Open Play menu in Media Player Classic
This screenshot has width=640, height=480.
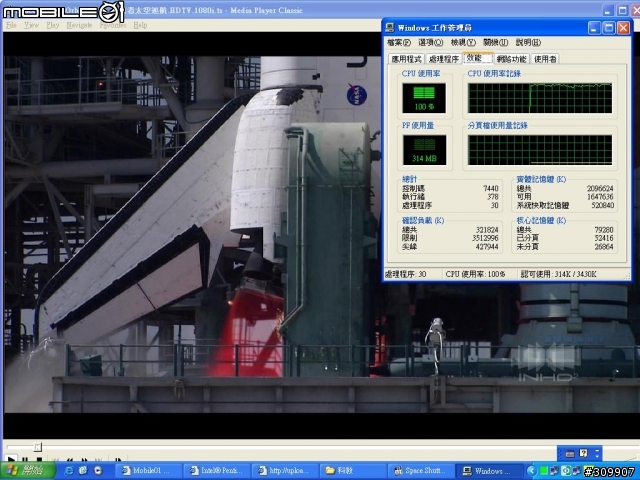pyautogui.click(x=53, y=25)
